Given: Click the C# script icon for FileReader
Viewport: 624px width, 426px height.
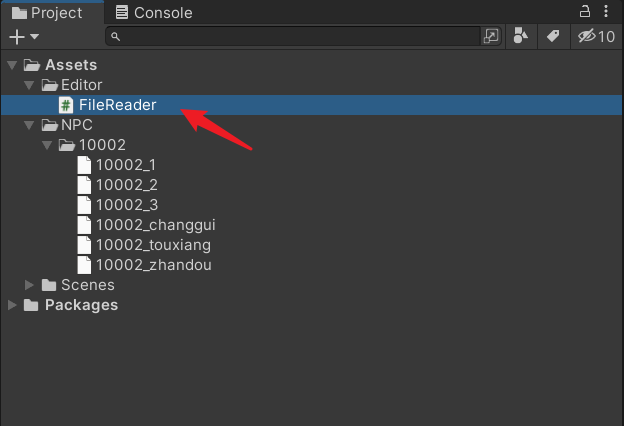Looking at the screenshot, I should 66,105.
